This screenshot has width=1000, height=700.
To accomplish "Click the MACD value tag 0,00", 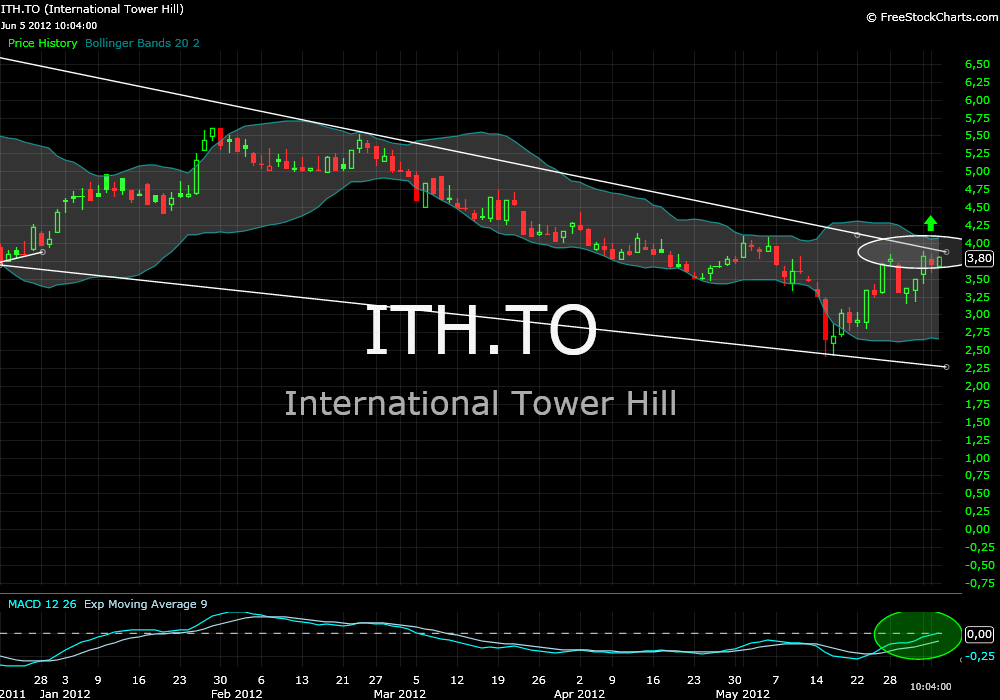I will coord(979,634).
